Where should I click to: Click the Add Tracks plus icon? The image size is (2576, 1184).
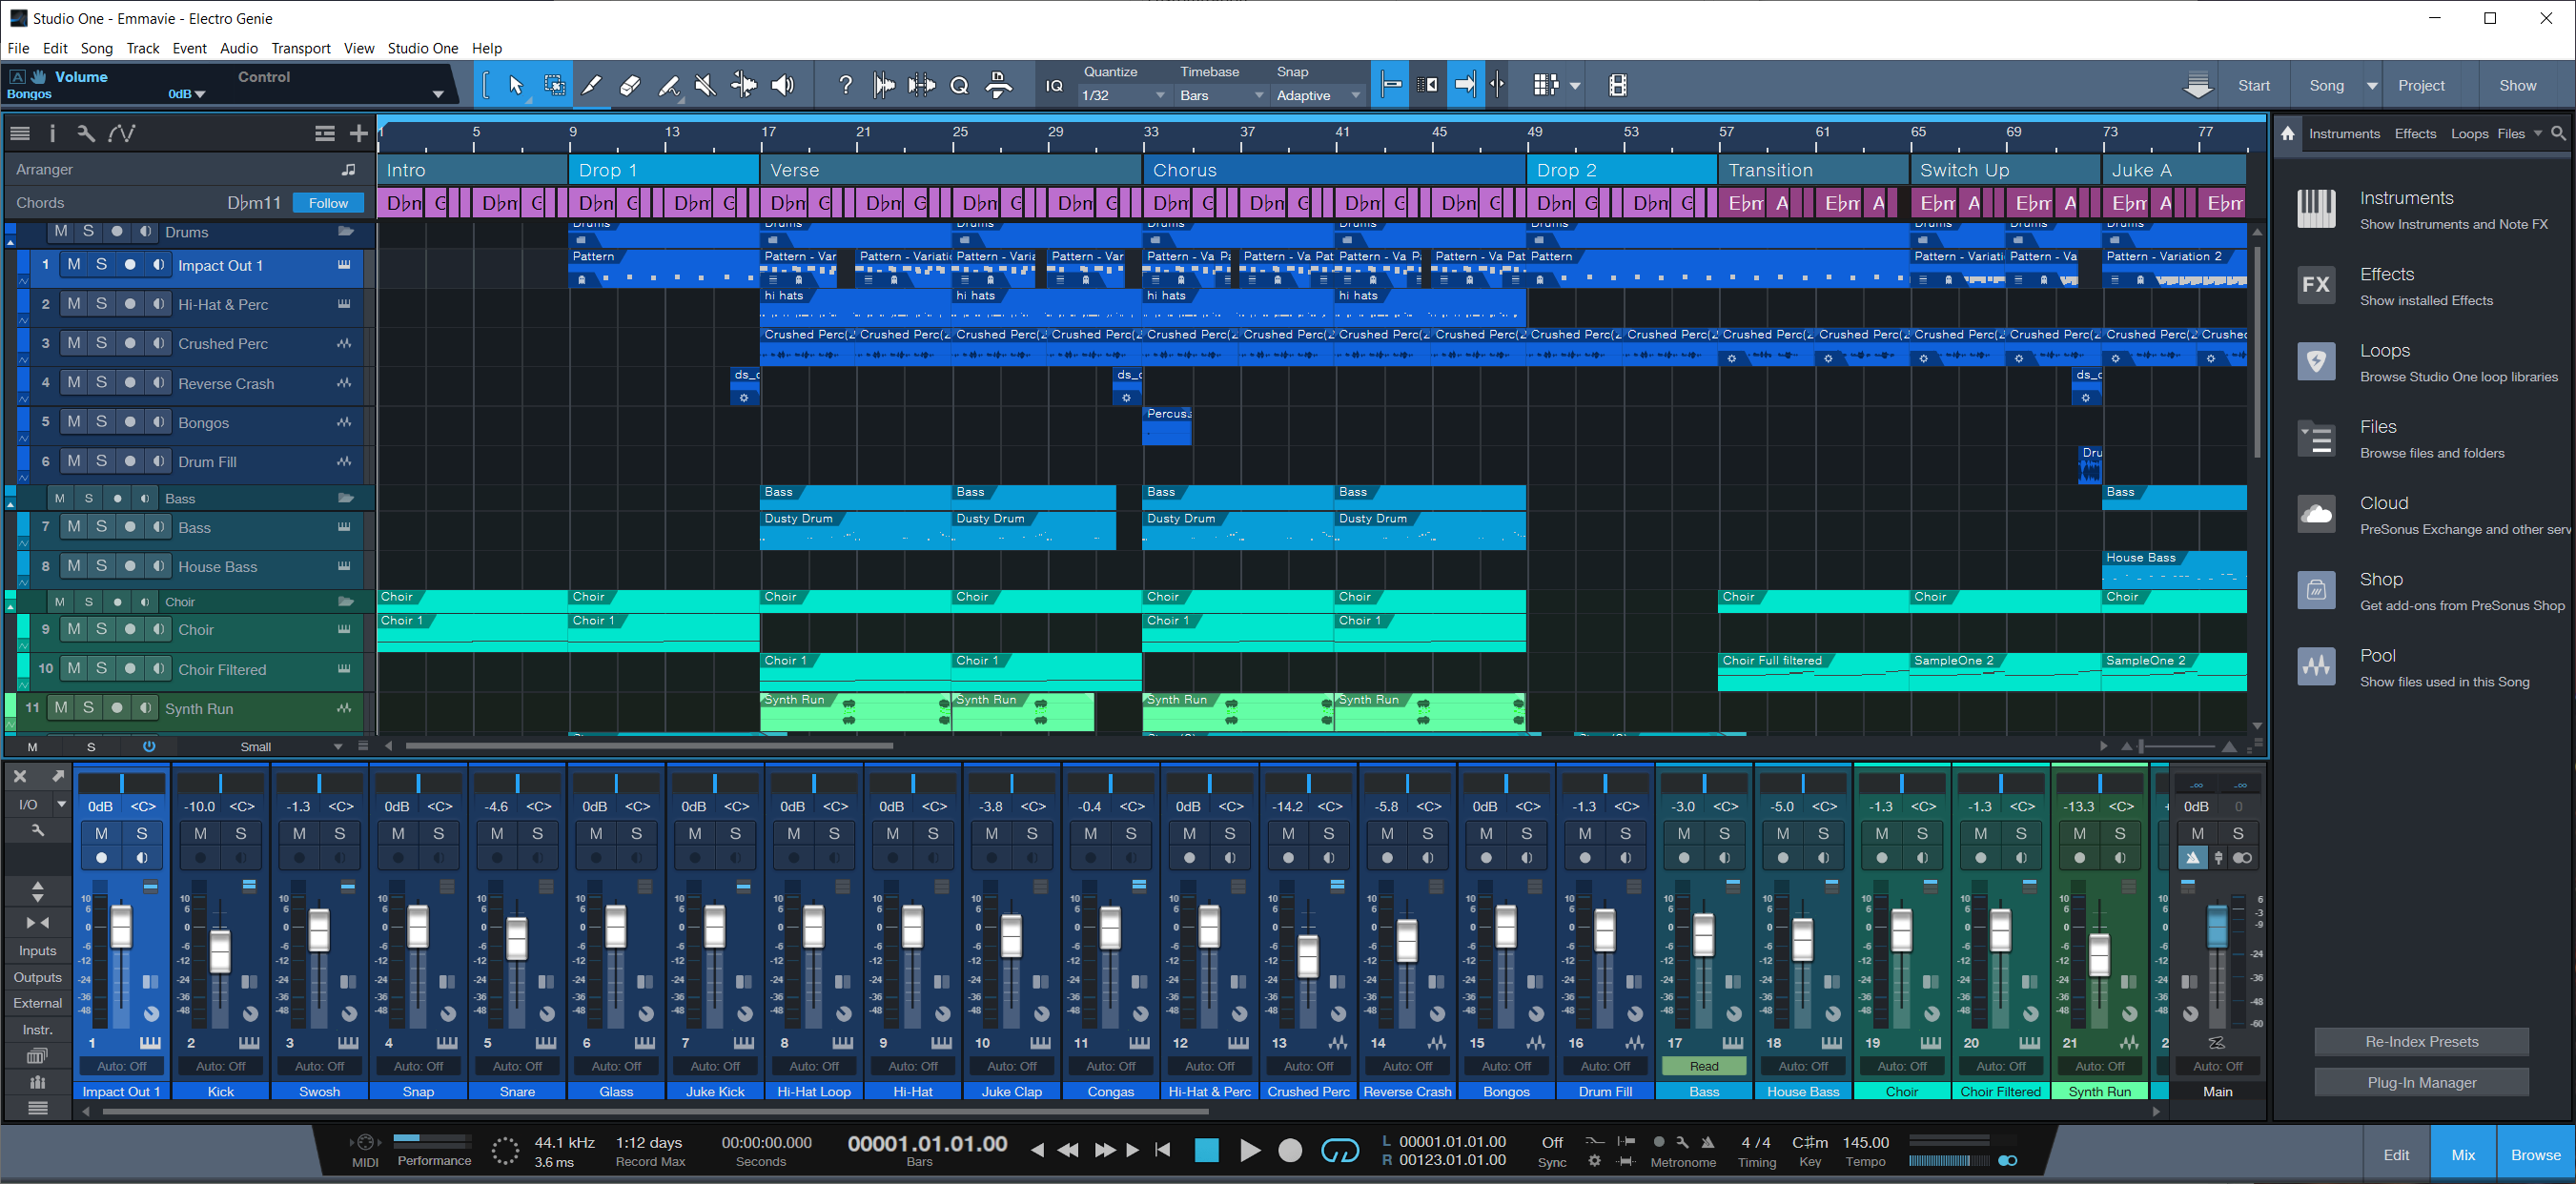point(358,133)
